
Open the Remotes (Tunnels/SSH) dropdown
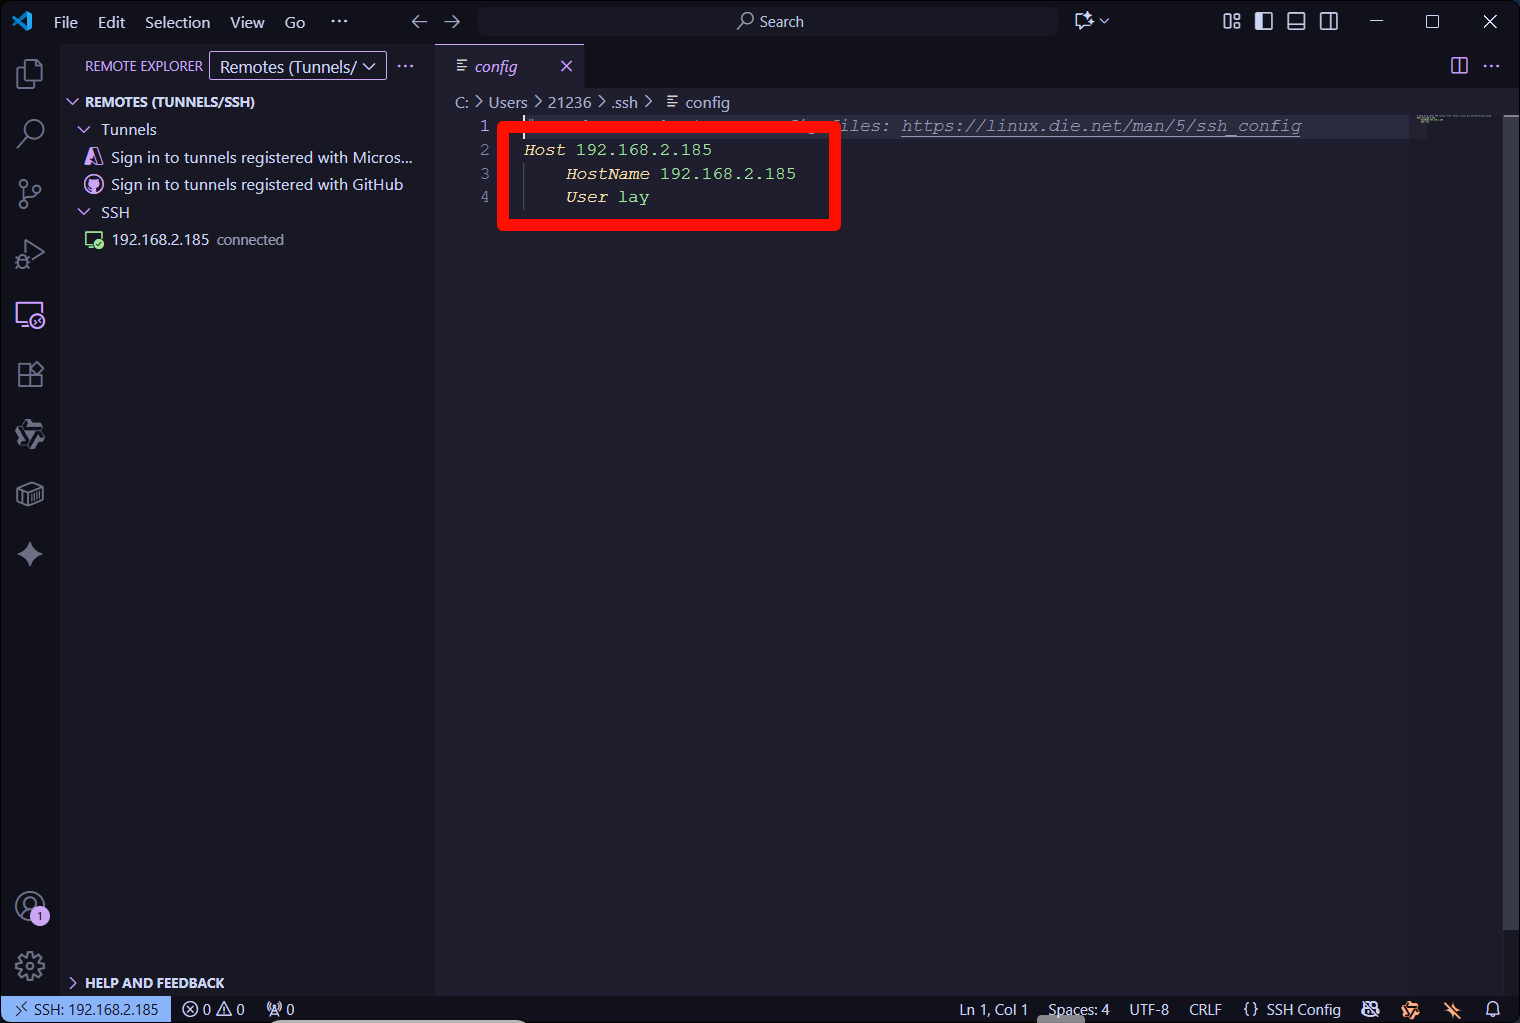(297, 66)
